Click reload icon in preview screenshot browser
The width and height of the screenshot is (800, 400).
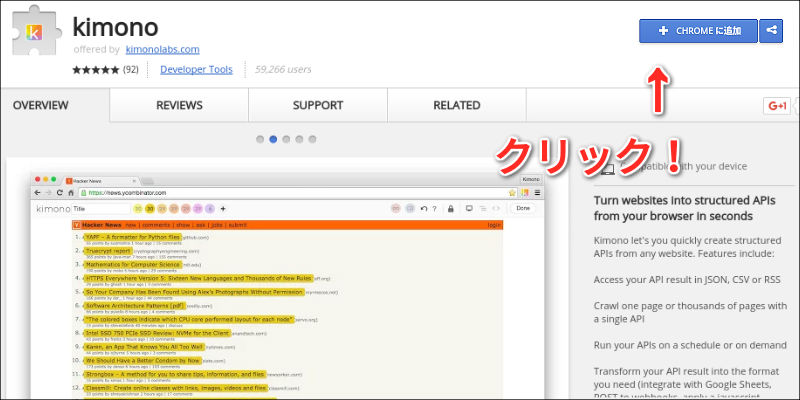(x=60, y=192)
